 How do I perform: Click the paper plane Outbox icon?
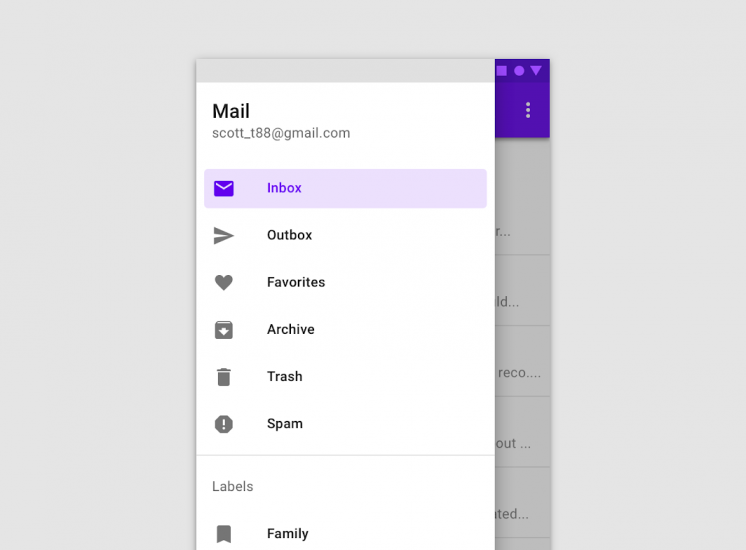[x=224, y=235]
